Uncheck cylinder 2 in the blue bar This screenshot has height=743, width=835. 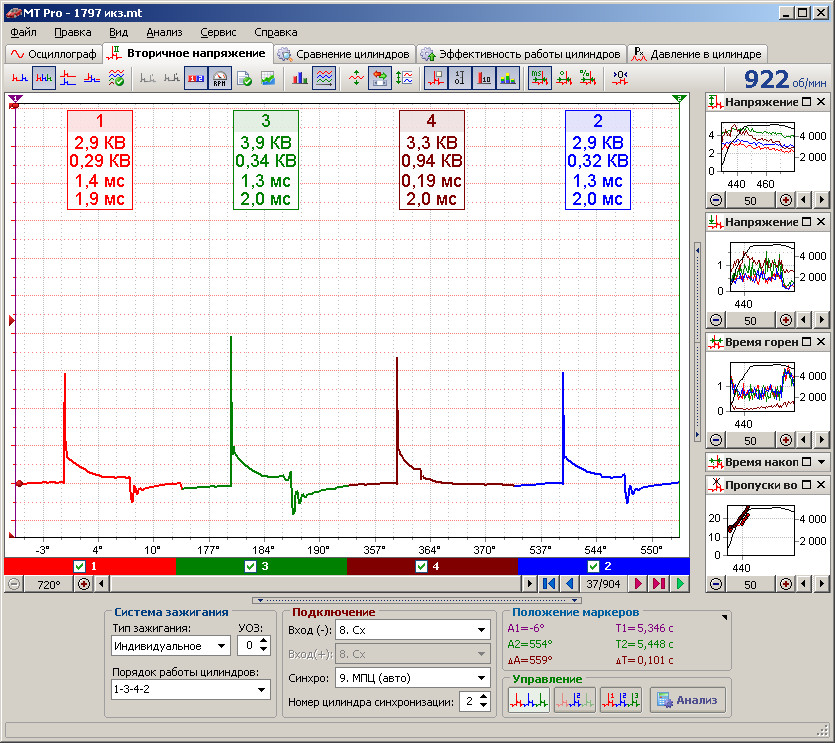(593, 566)
